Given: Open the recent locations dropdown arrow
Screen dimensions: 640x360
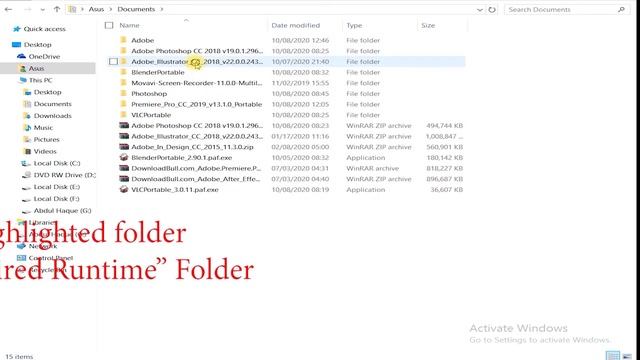Looking at the screenshot, I should pos(43,9).
